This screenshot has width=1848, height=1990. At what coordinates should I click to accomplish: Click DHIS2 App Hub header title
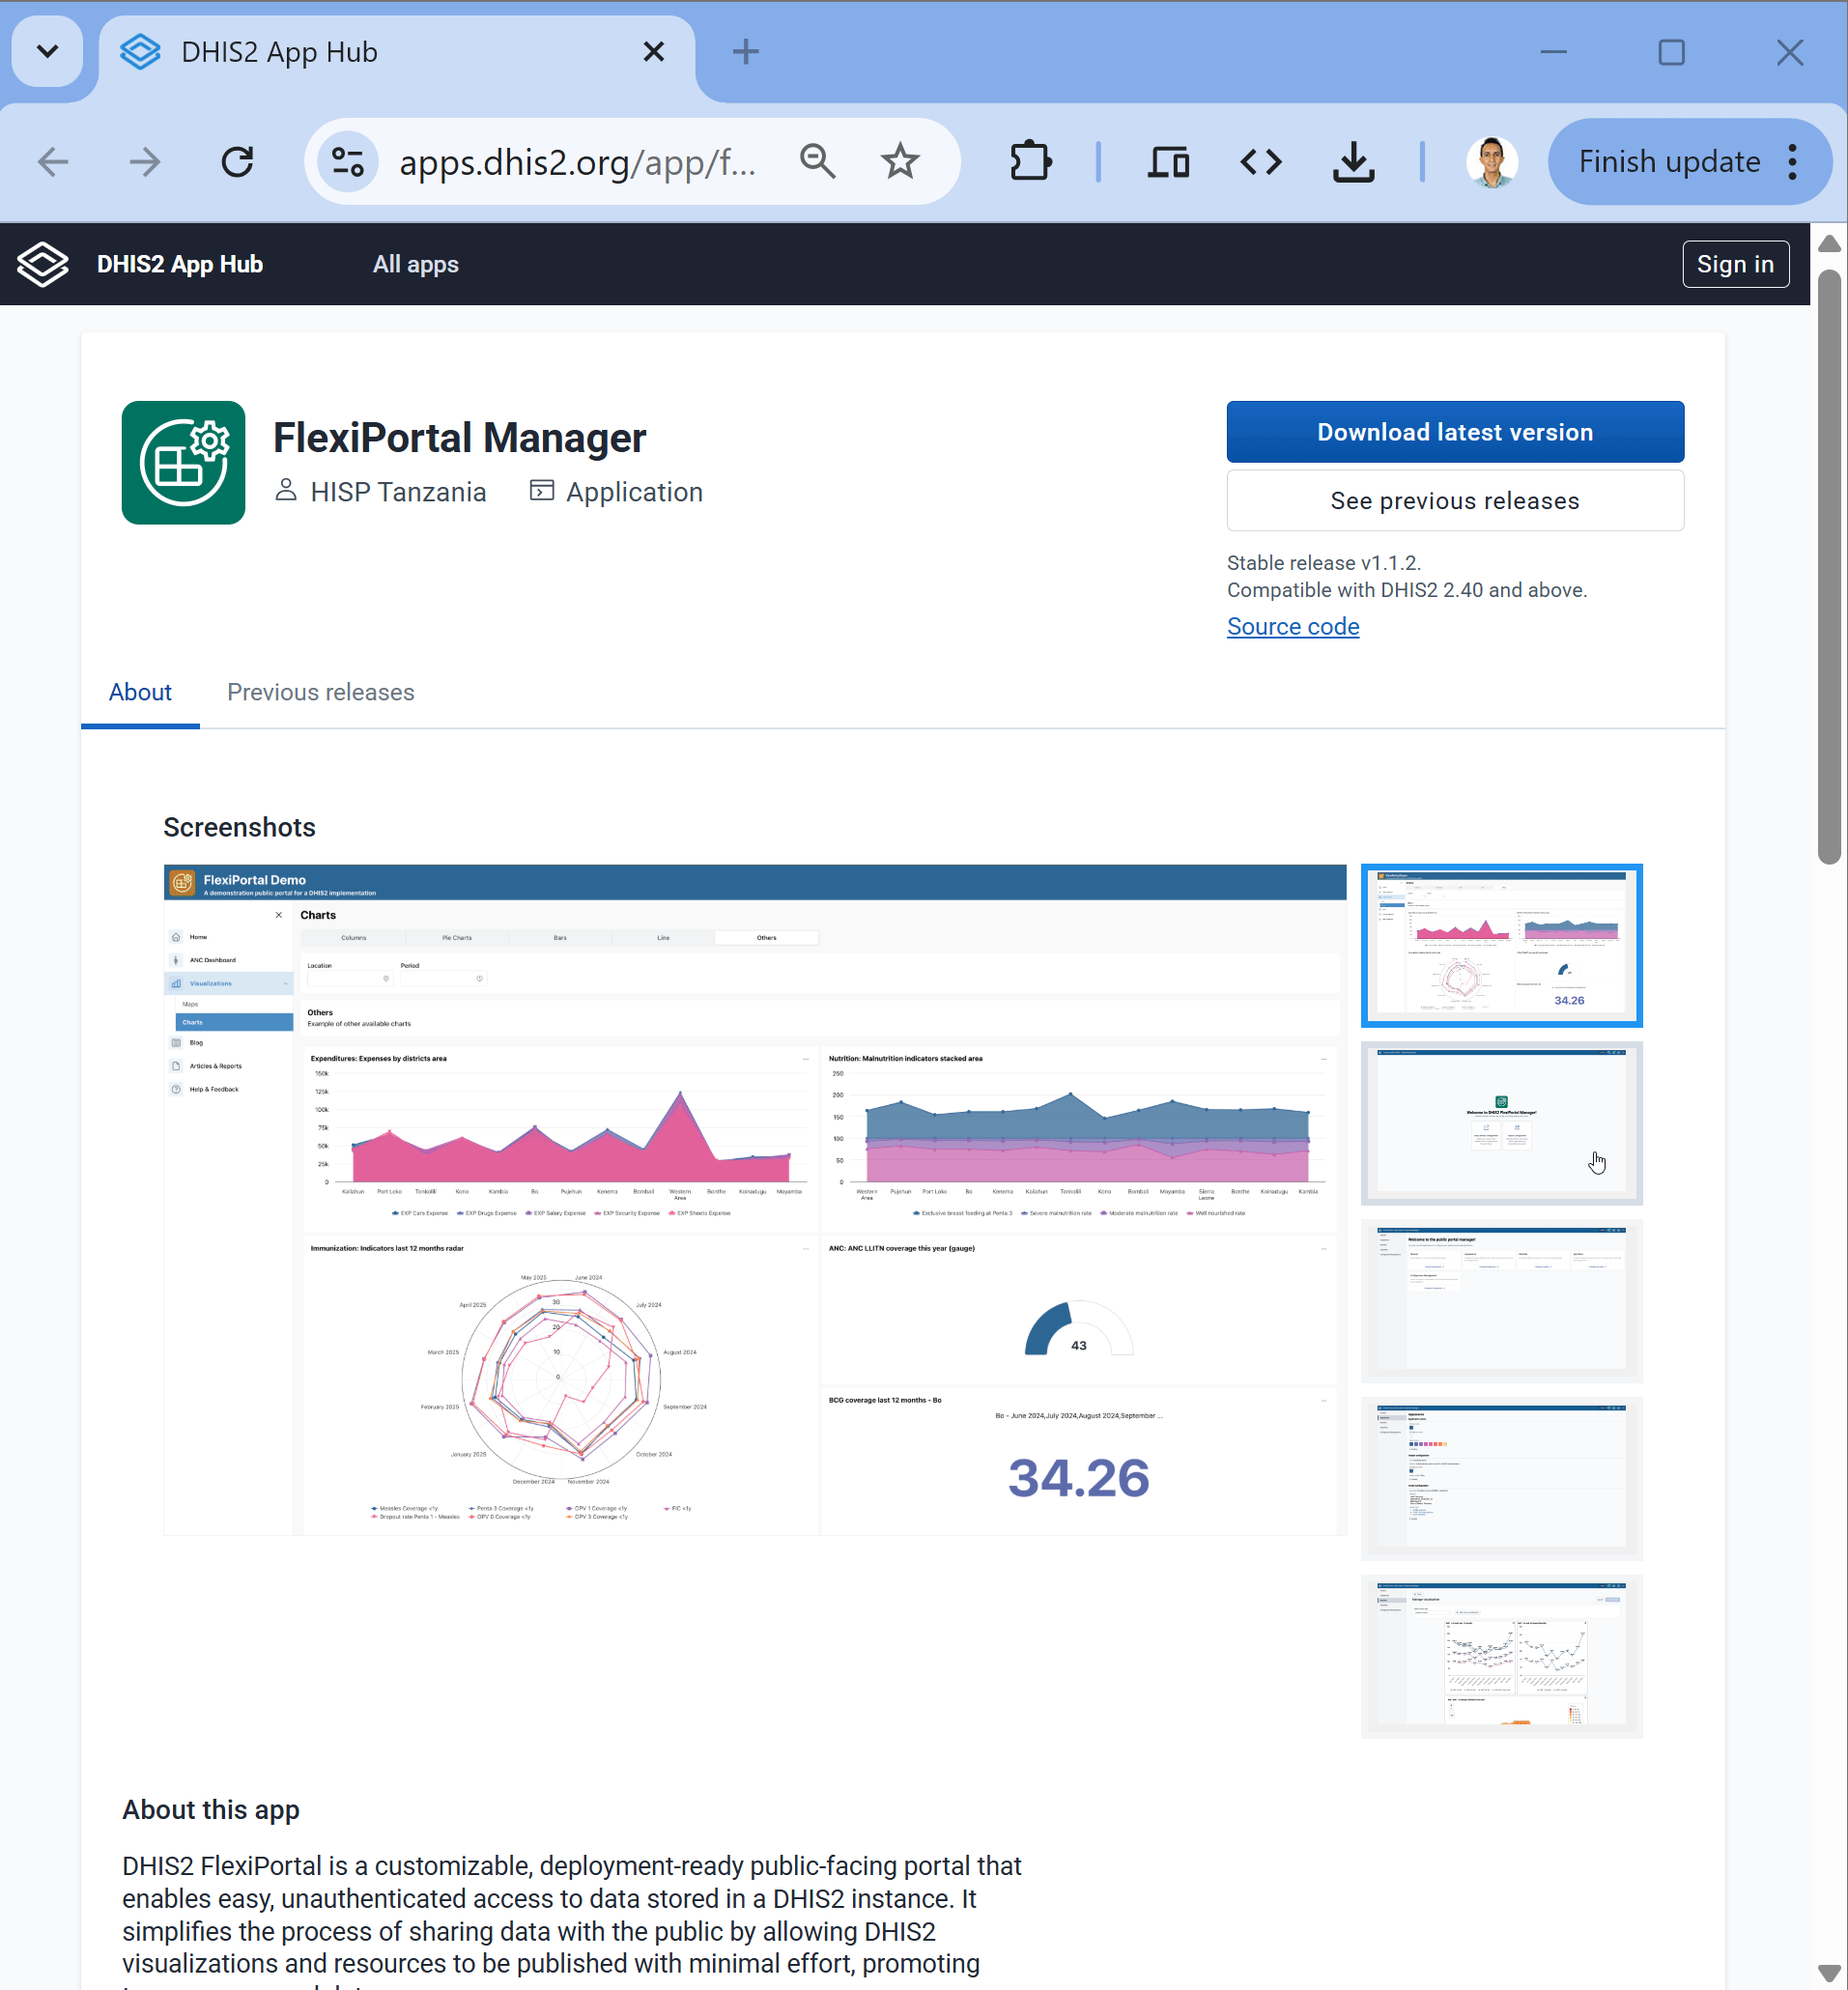point(180,264)
